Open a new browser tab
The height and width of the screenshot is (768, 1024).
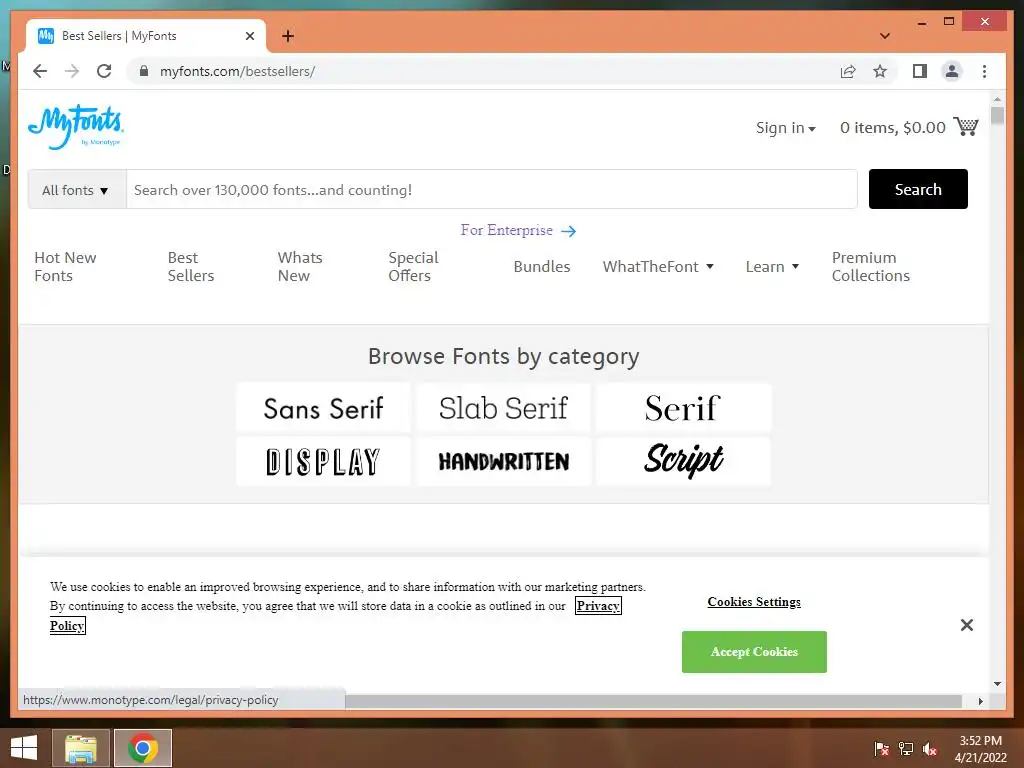coord(288,36)
